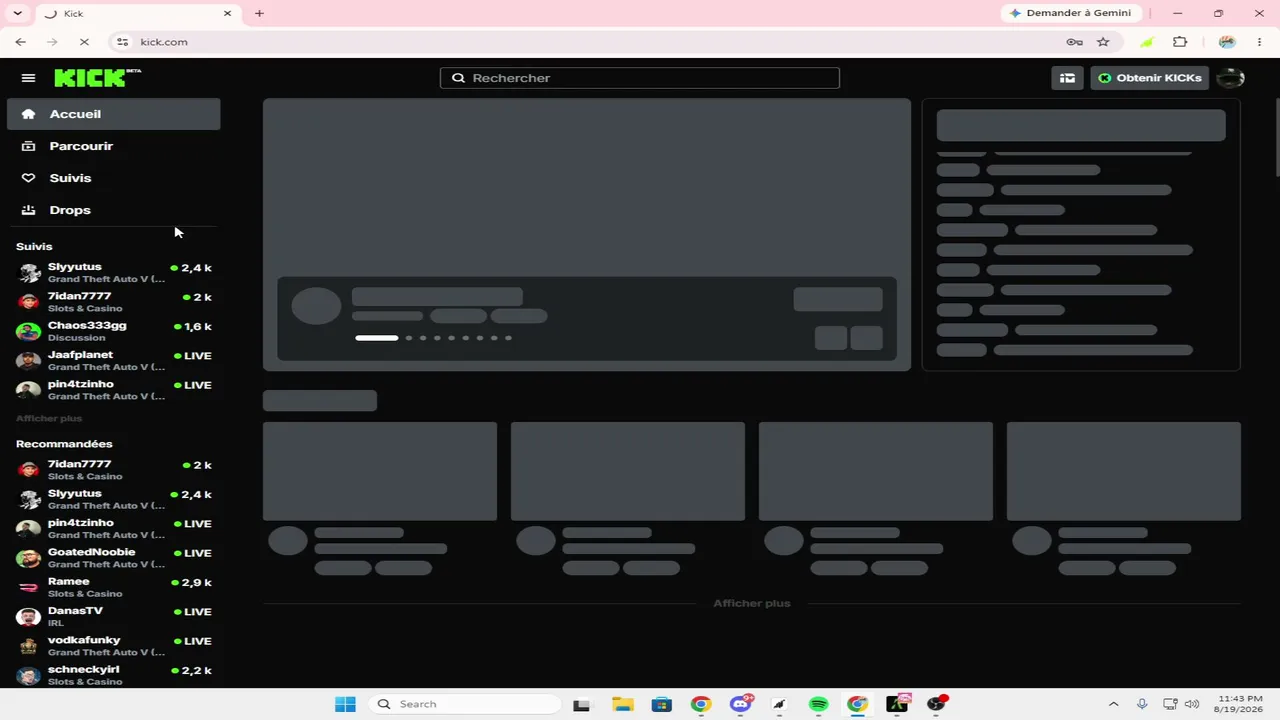Close the Kick tab

(227, 13)
